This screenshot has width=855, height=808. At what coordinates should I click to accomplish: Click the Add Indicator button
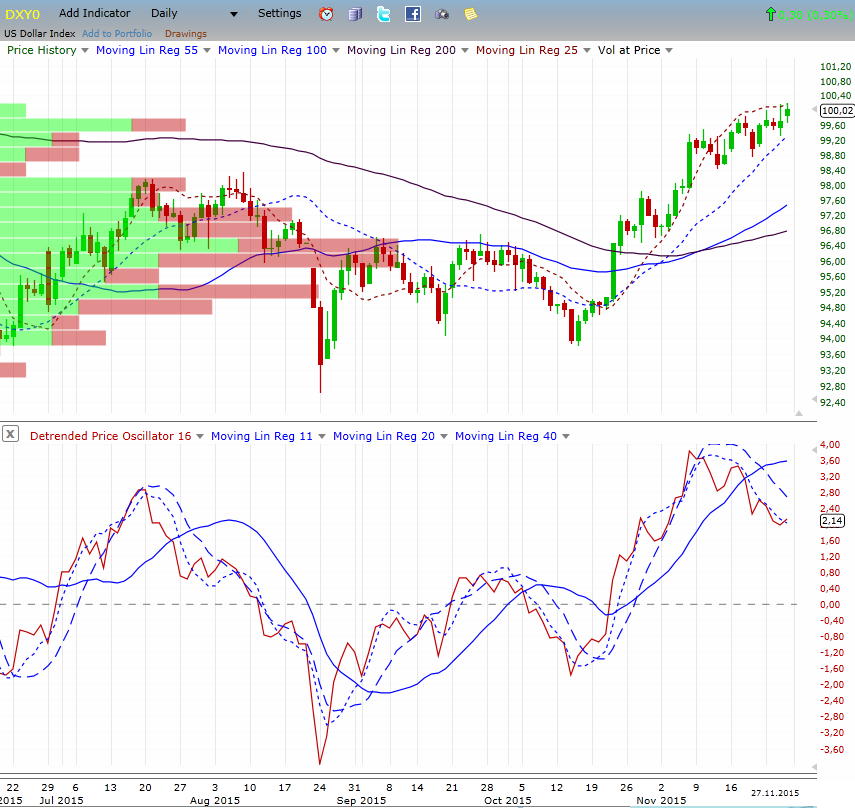tap(95, 13)
